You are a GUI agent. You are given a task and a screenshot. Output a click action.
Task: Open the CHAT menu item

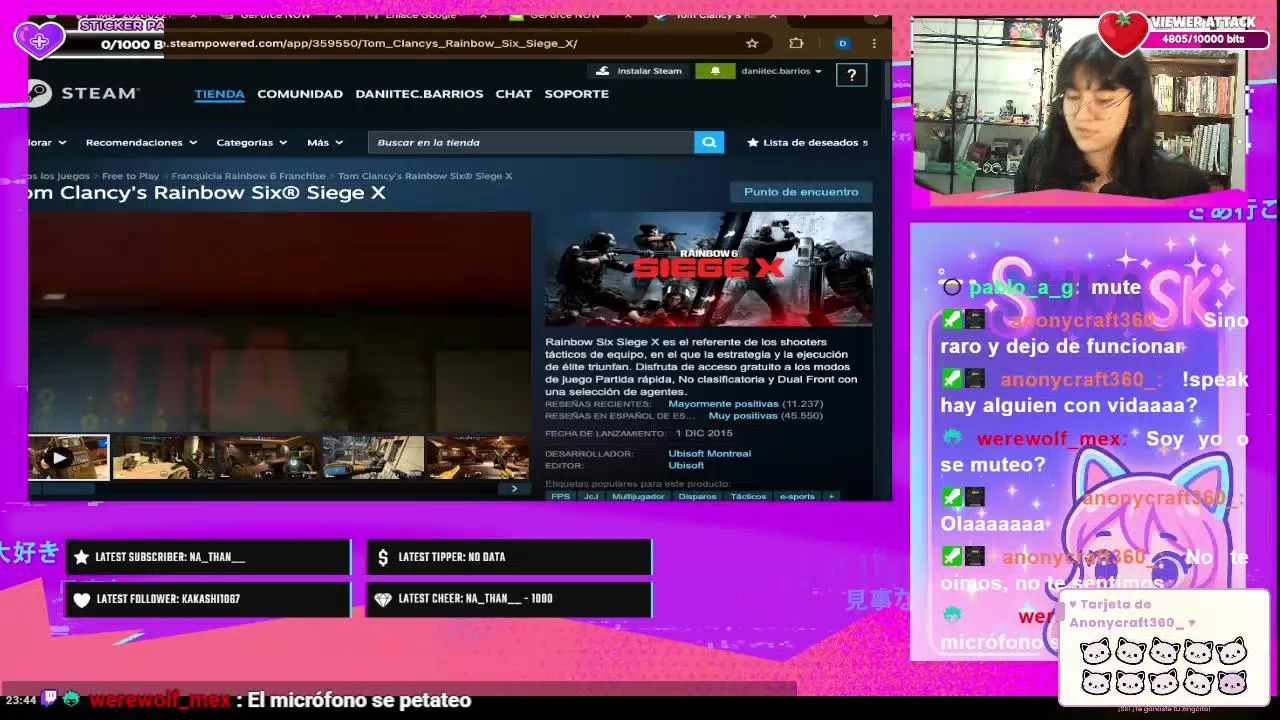point(514,93)
